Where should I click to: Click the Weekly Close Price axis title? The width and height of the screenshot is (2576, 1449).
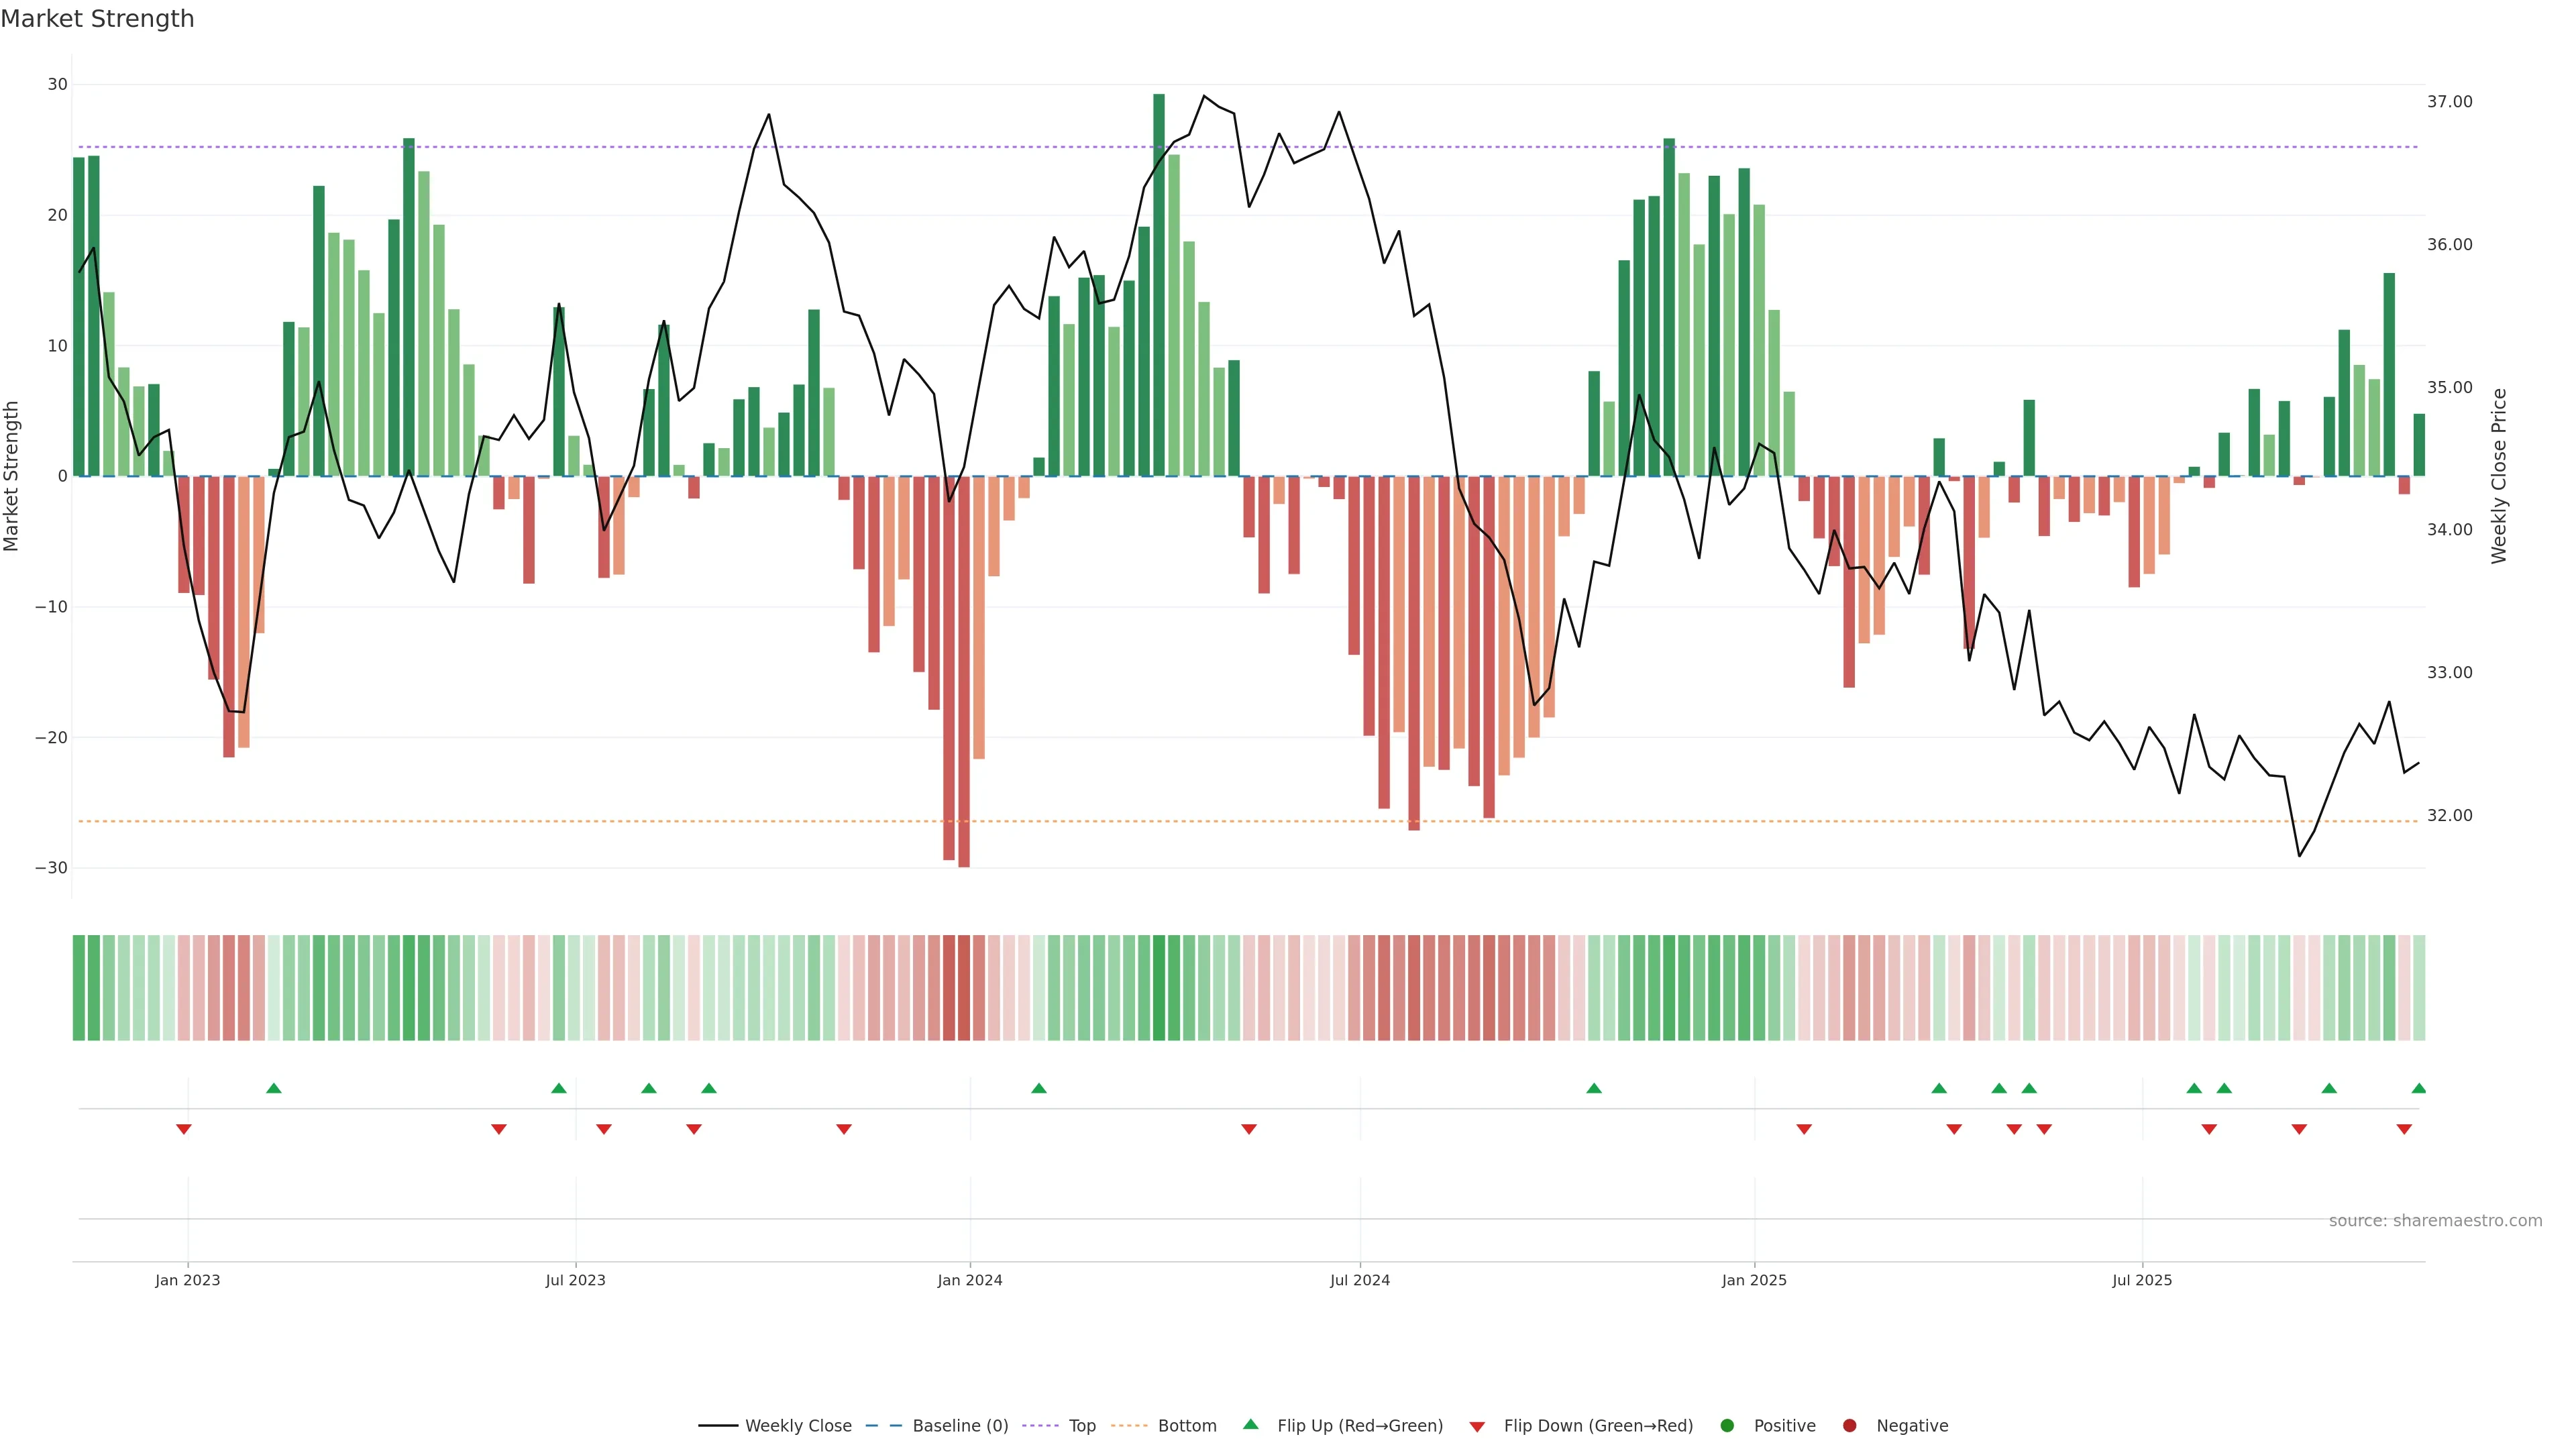pyautogui.click(x=2499, y=476)
